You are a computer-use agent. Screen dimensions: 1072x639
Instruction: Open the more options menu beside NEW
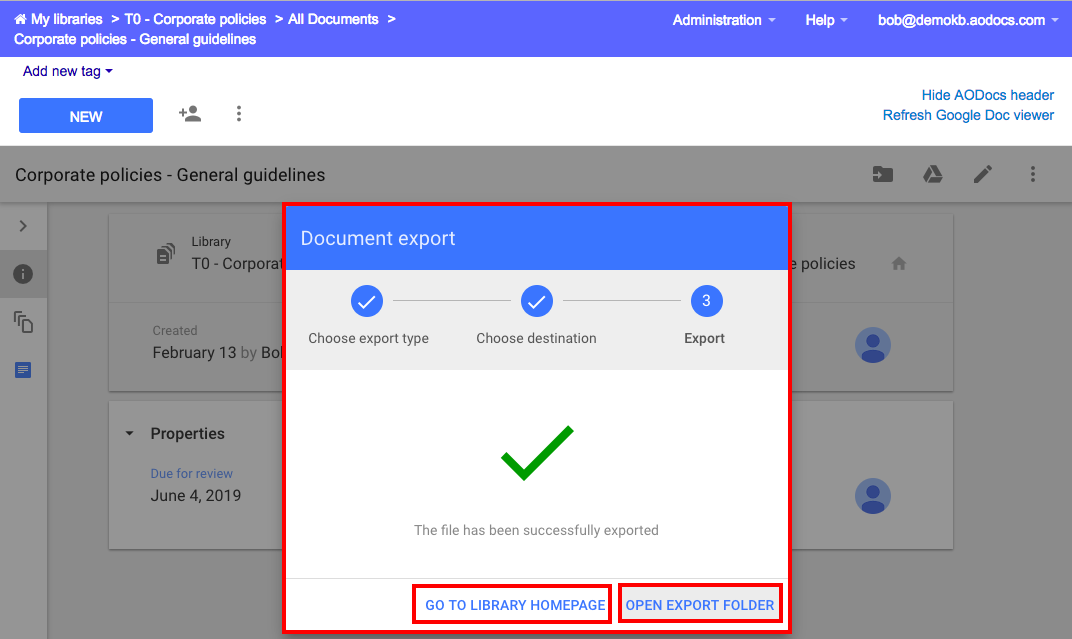[239, 113]
